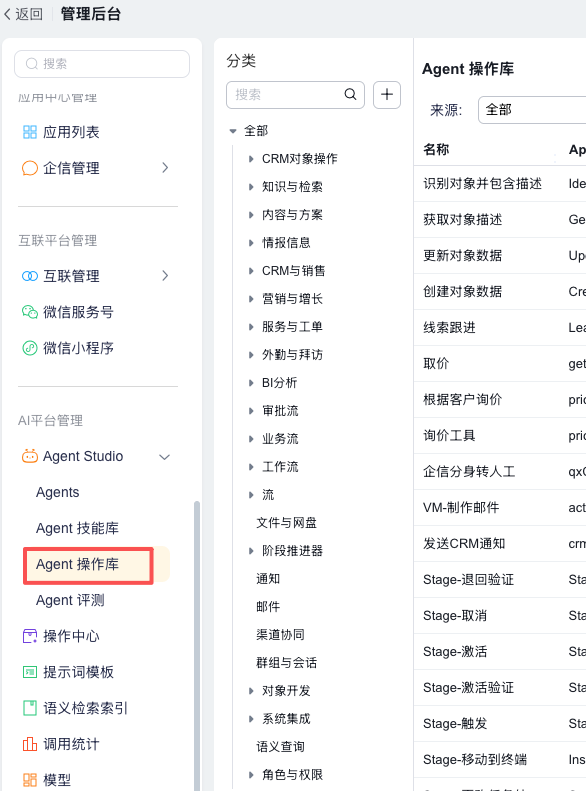Screen dimensions: 586x791
Task: Select the 通知 category
Action: pos(268,579)
